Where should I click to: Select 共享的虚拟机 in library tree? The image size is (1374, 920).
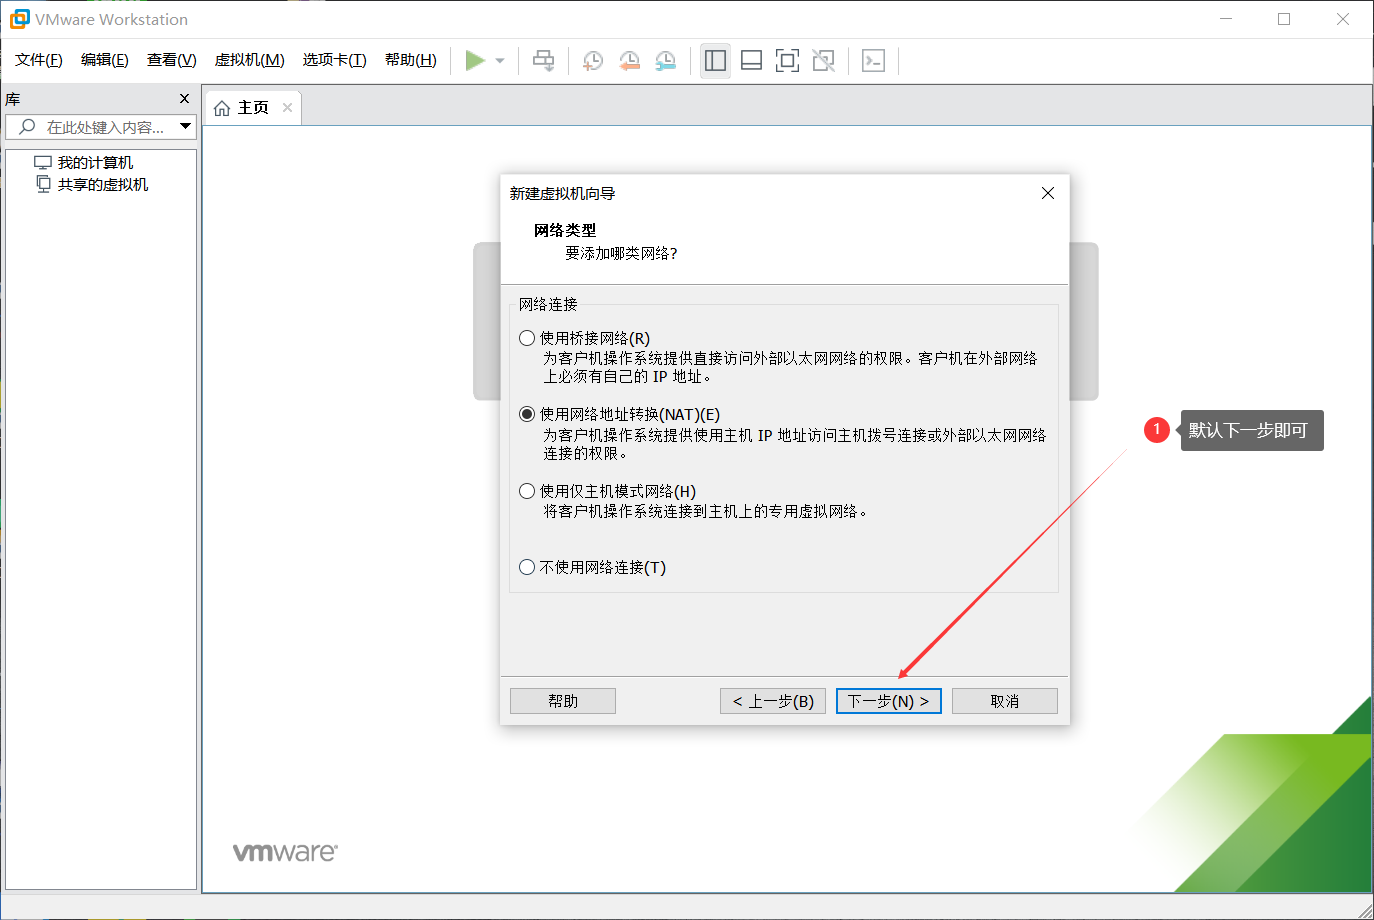[x=103, y=185]
